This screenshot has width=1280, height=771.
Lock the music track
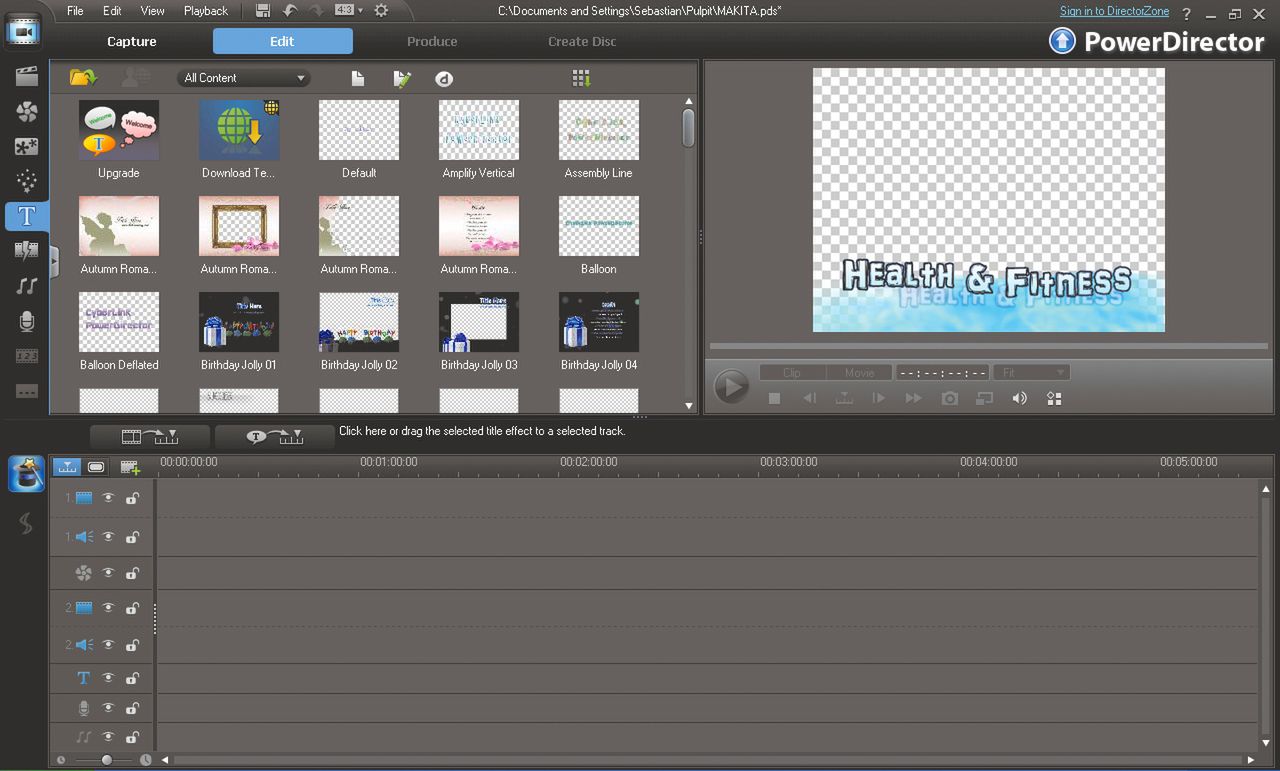pyautogui.click(x=132, y=737)
